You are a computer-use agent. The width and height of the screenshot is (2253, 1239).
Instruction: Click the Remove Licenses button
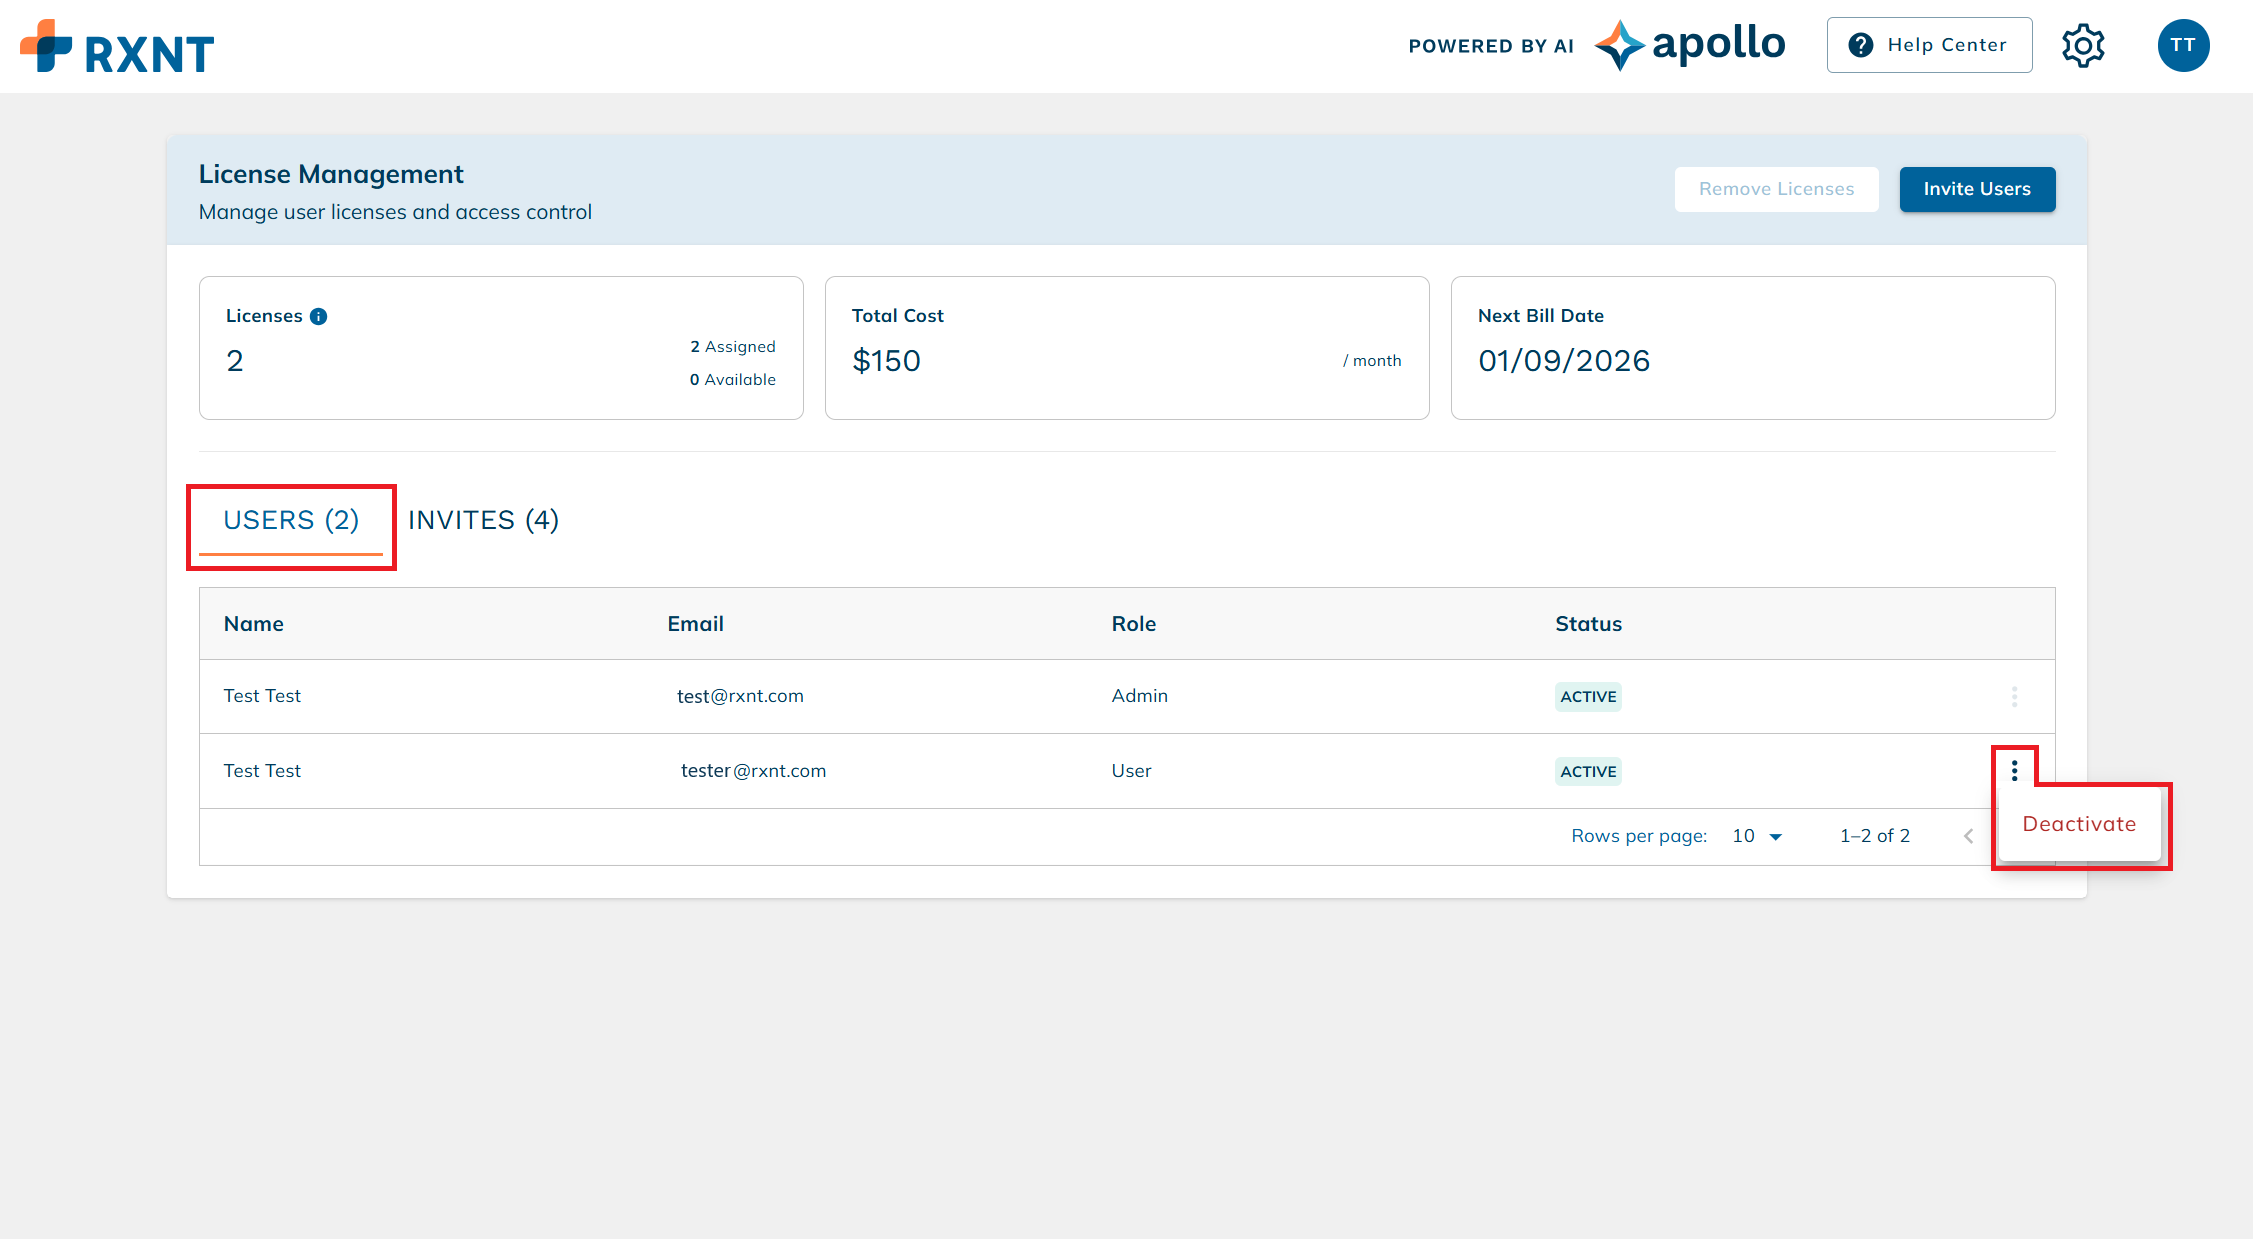(x=1776, y=189)
